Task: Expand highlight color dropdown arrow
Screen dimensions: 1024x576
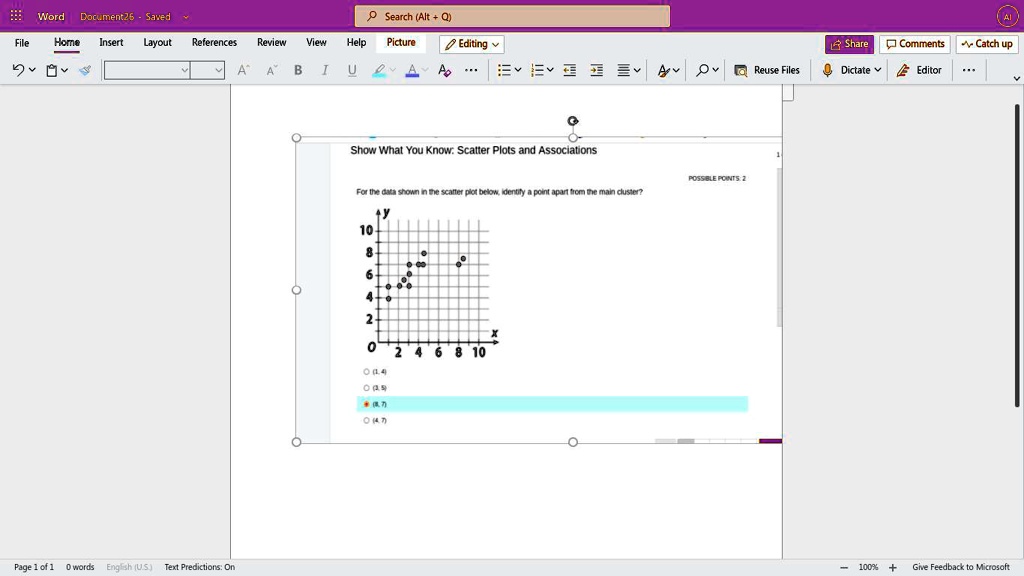Action: click(x=392, y=70)
